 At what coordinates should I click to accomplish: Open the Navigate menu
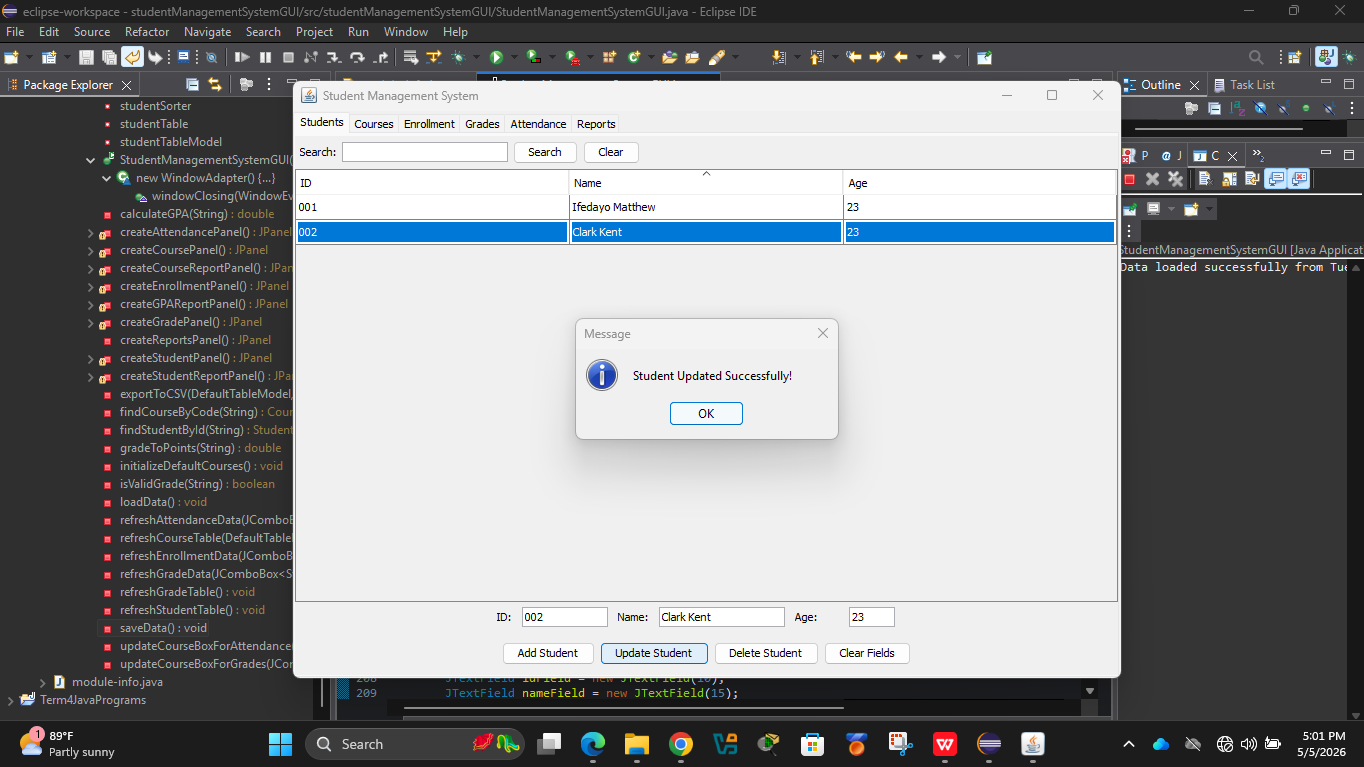pos(207,32)
